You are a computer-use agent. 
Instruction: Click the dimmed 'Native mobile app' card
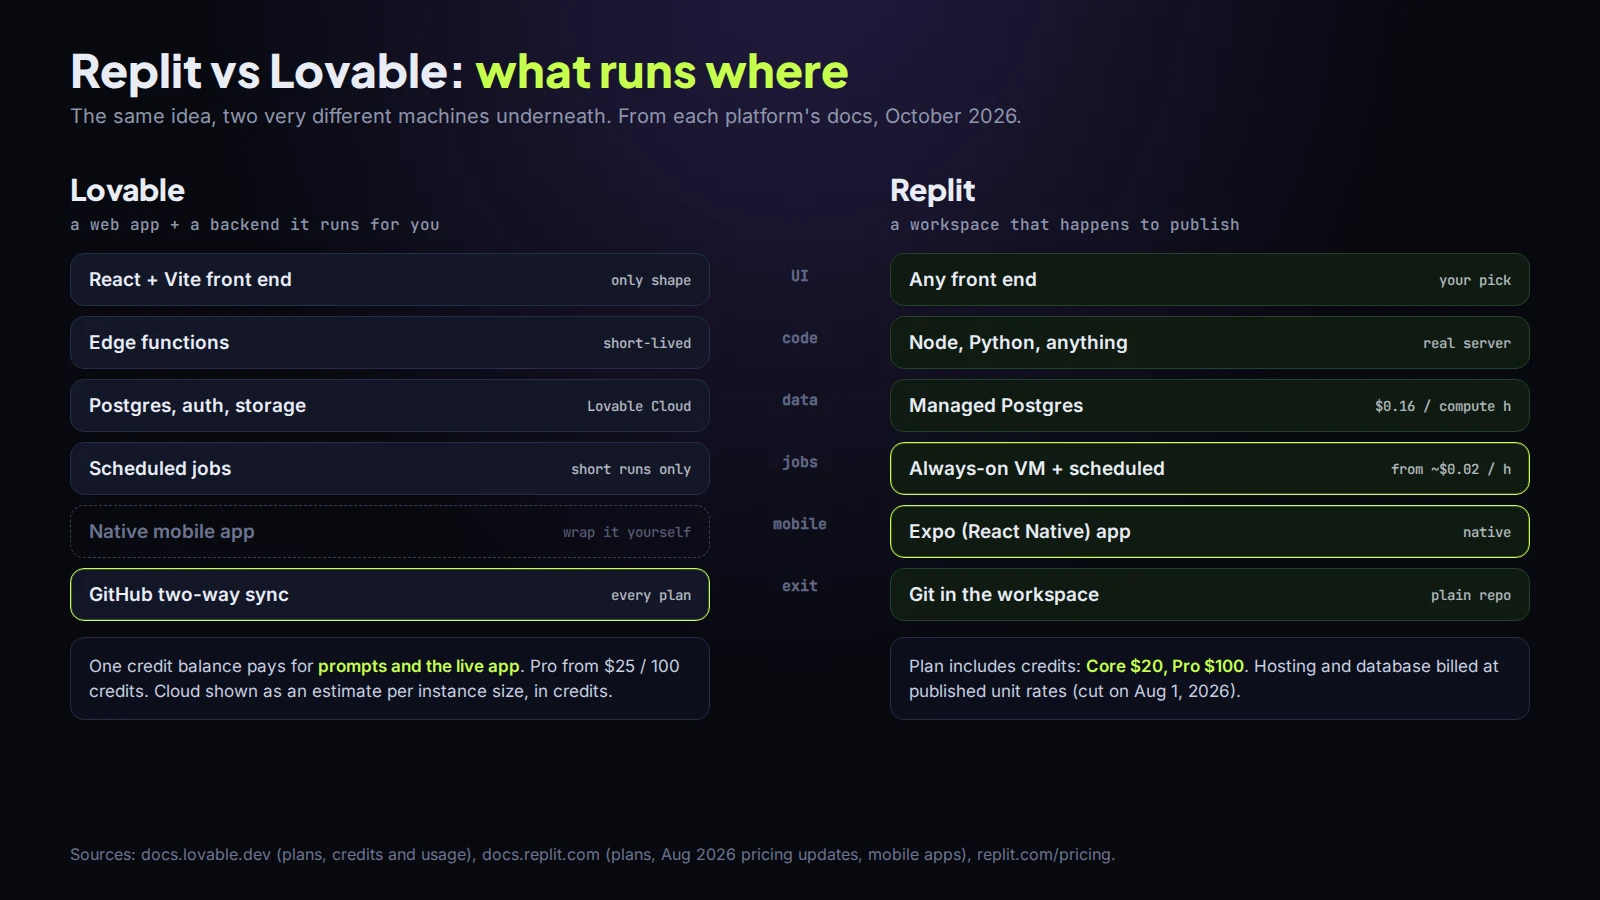tap(390, 532)
